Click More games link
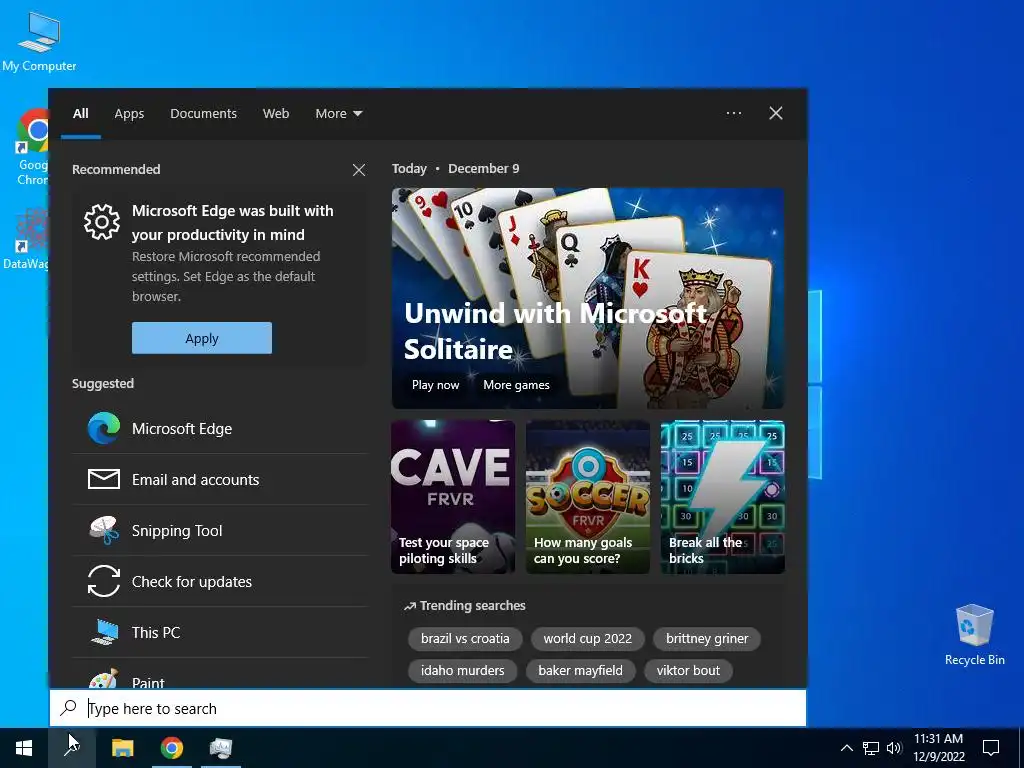 (x=516, y=385)
